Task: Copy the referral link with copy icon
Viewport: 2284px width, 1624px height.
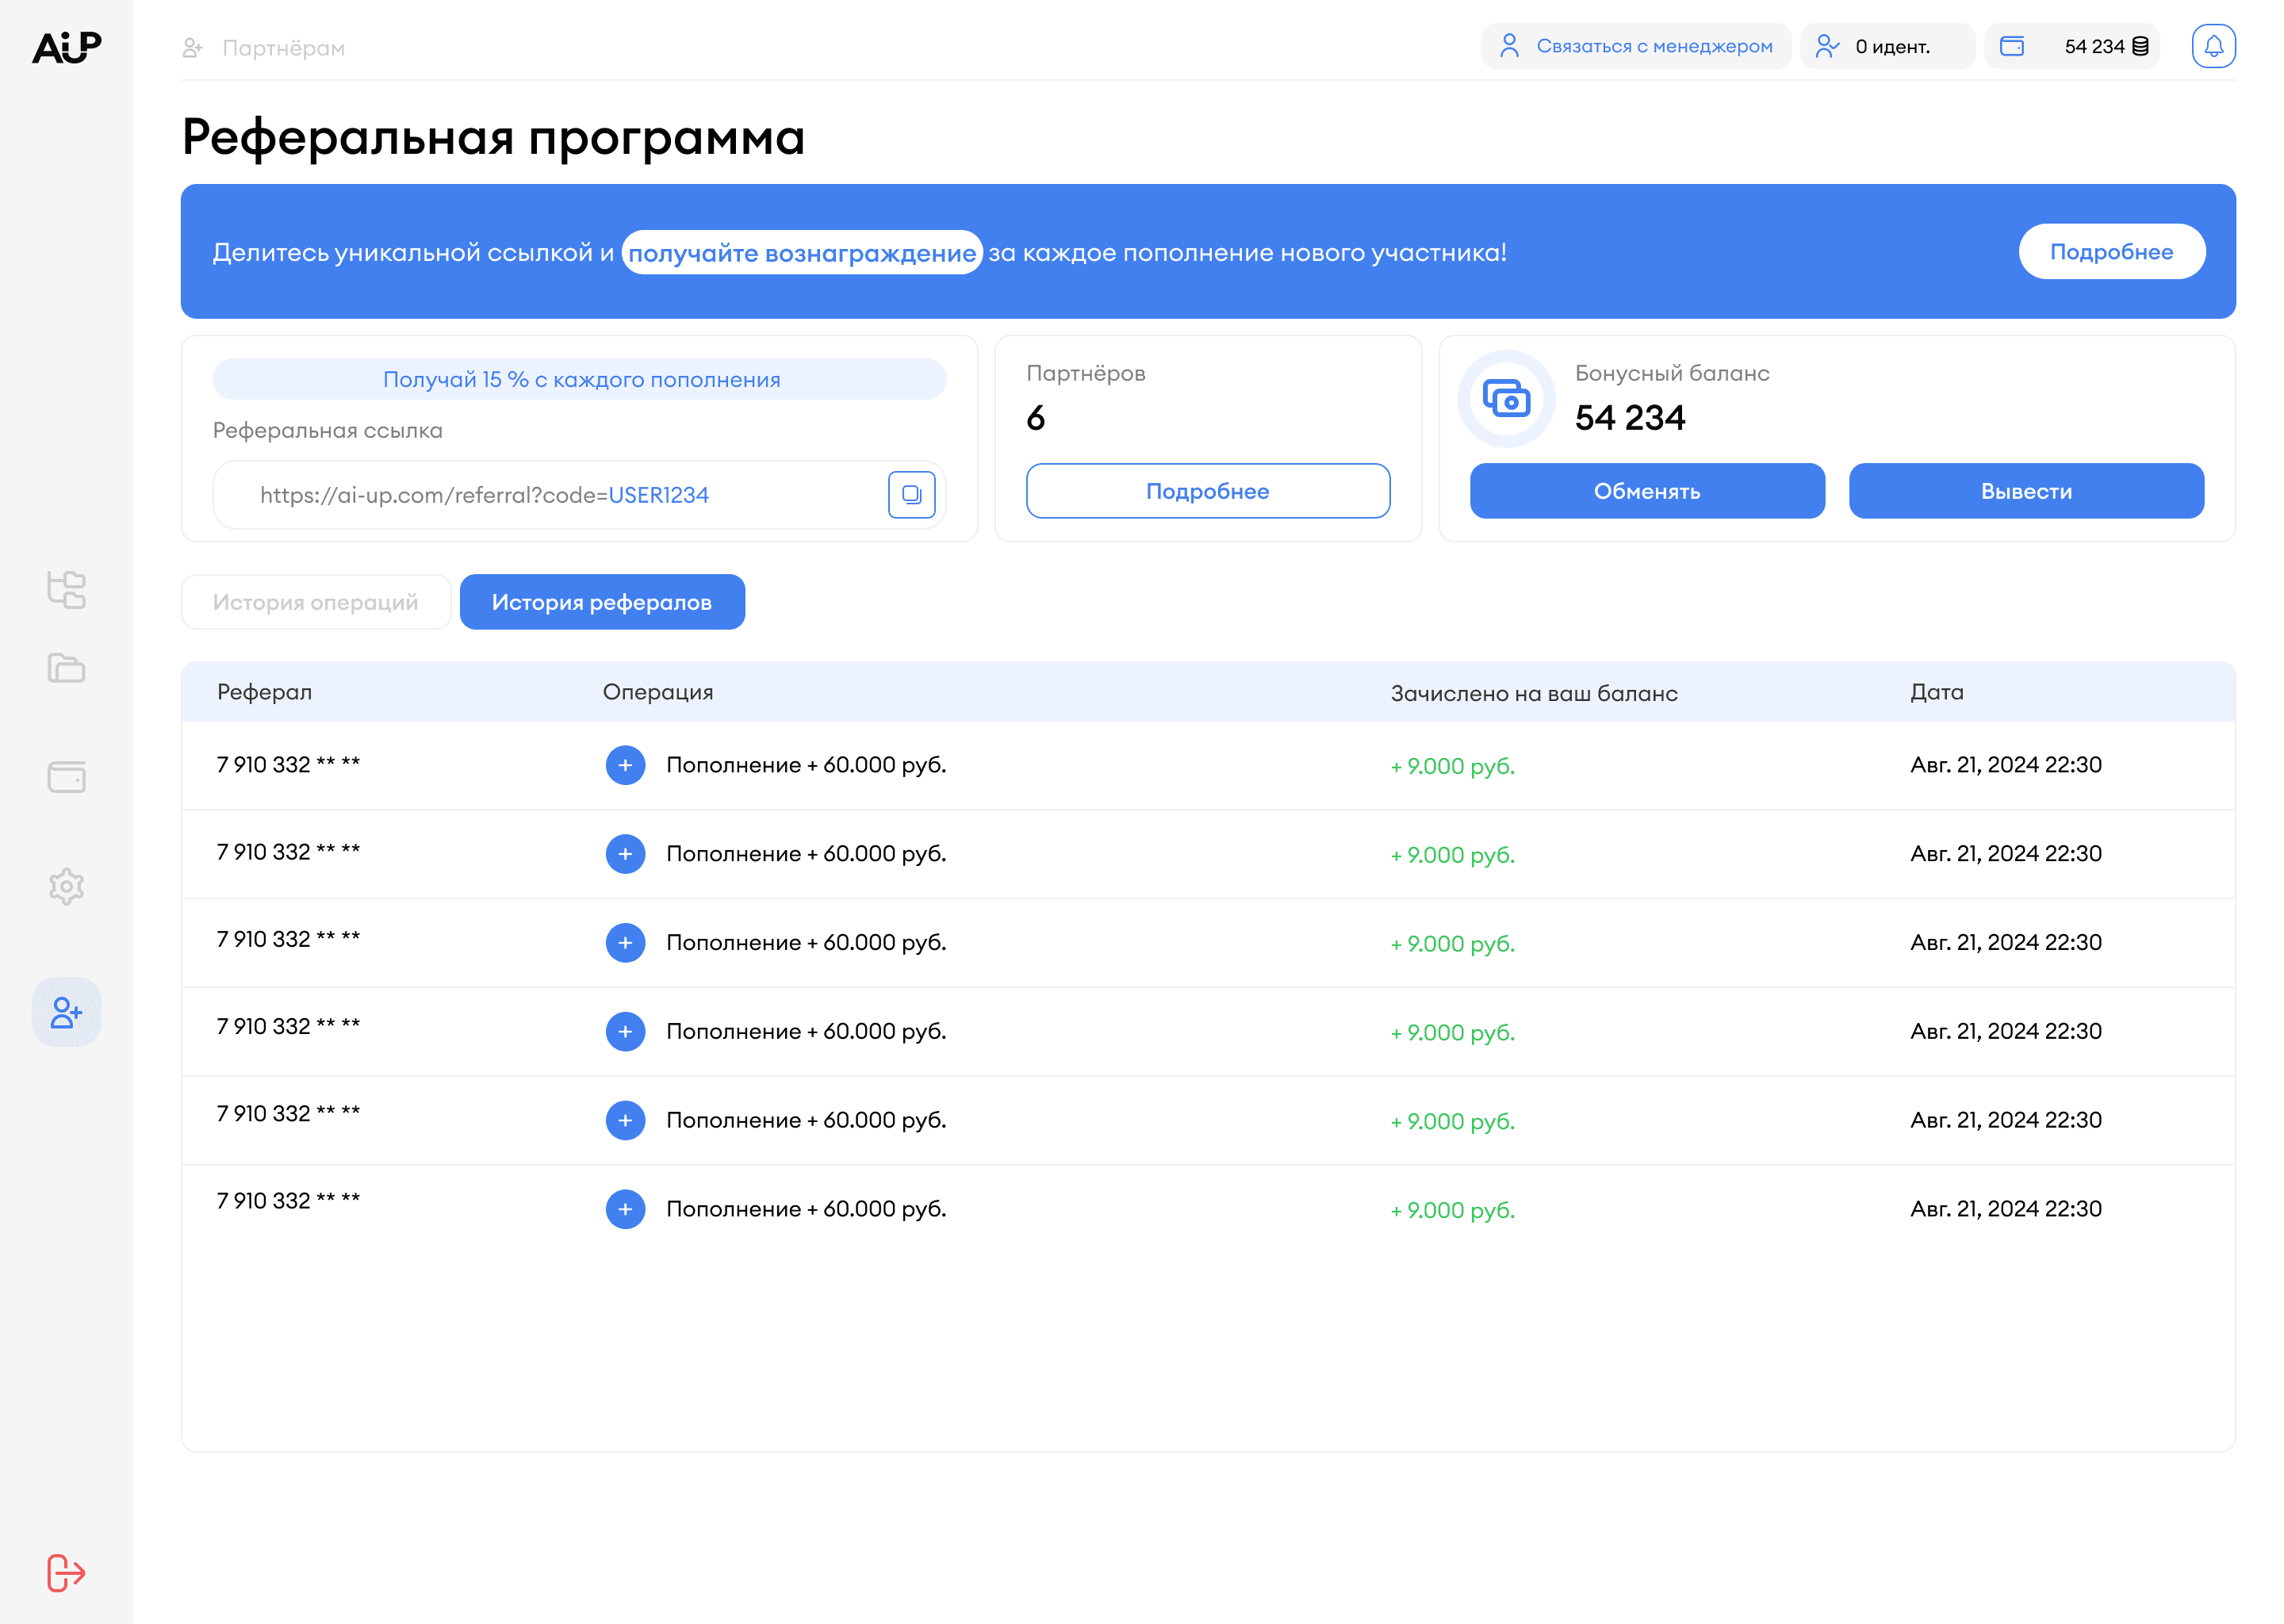Action: (x=911, y=494)
